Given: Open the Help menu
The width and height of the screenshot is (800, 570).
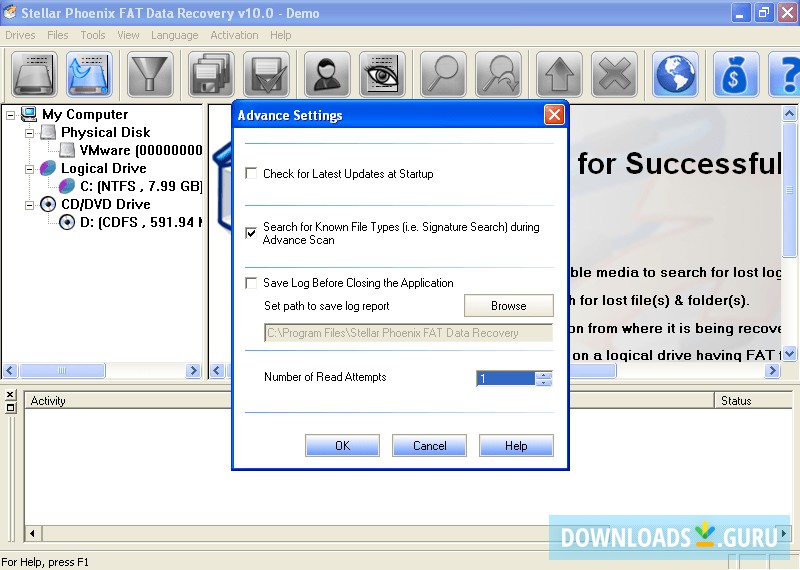Looking at the screenshot, I should tap(281, 35).
